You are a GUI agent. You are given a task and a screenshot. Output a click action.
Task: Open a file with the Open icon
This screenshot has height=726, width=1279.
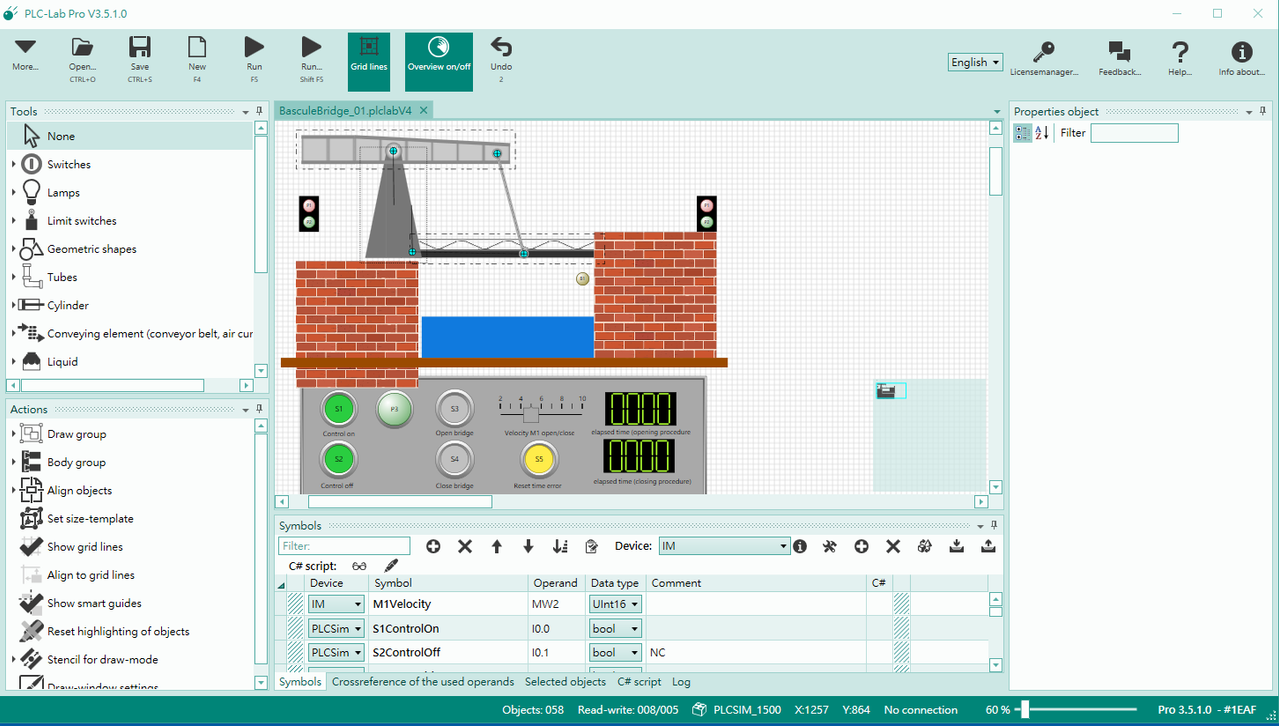(x=82, y=48)
